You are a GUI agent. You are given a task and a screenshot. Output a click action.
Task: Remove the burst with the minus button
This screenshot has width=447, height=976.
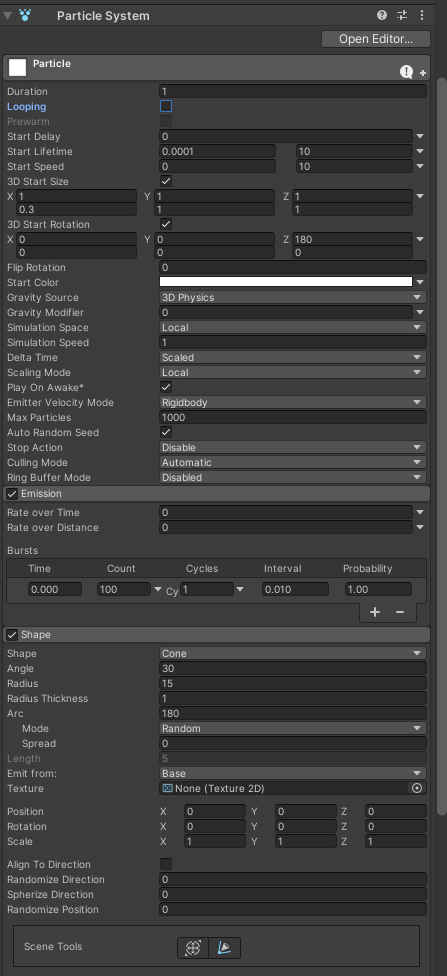click(400, 612)
